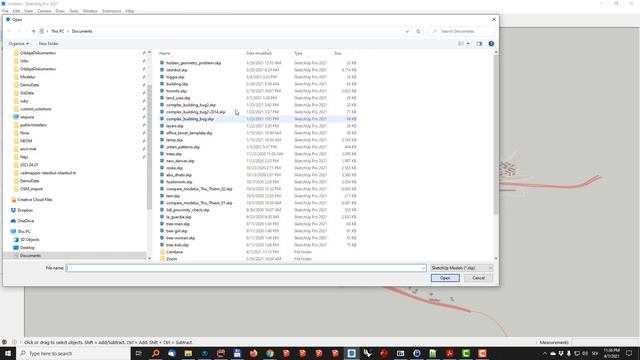Select the file office_tower_template.skp
This screenshot has height=360, width=640.
coord(189,133)
